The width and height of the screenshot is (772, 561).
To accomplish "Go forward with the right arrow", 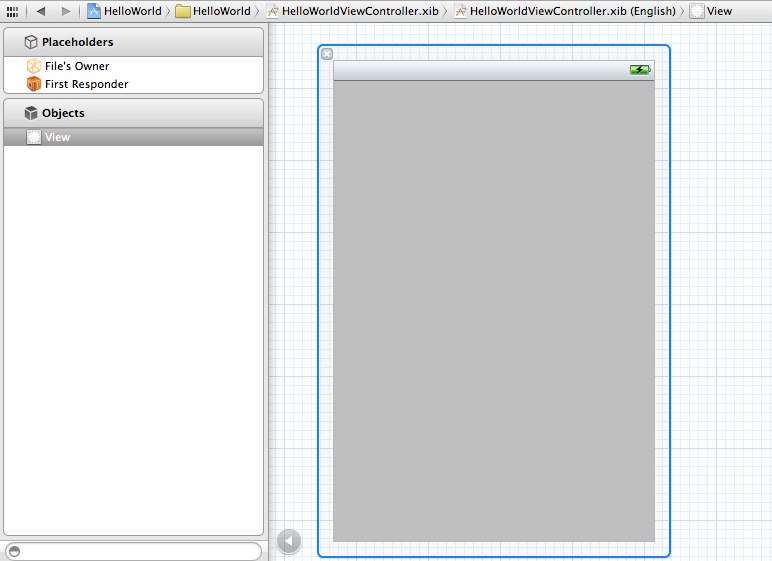I will pos(66,11).
